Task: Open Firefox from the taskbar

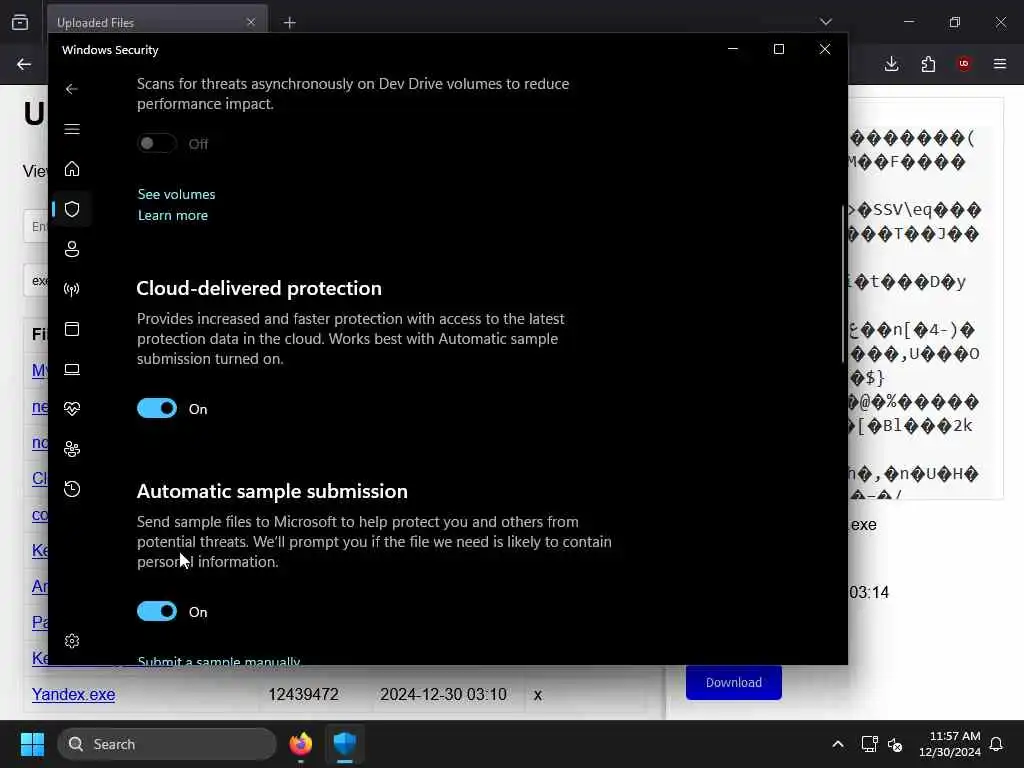Action: tap(300, 744)
